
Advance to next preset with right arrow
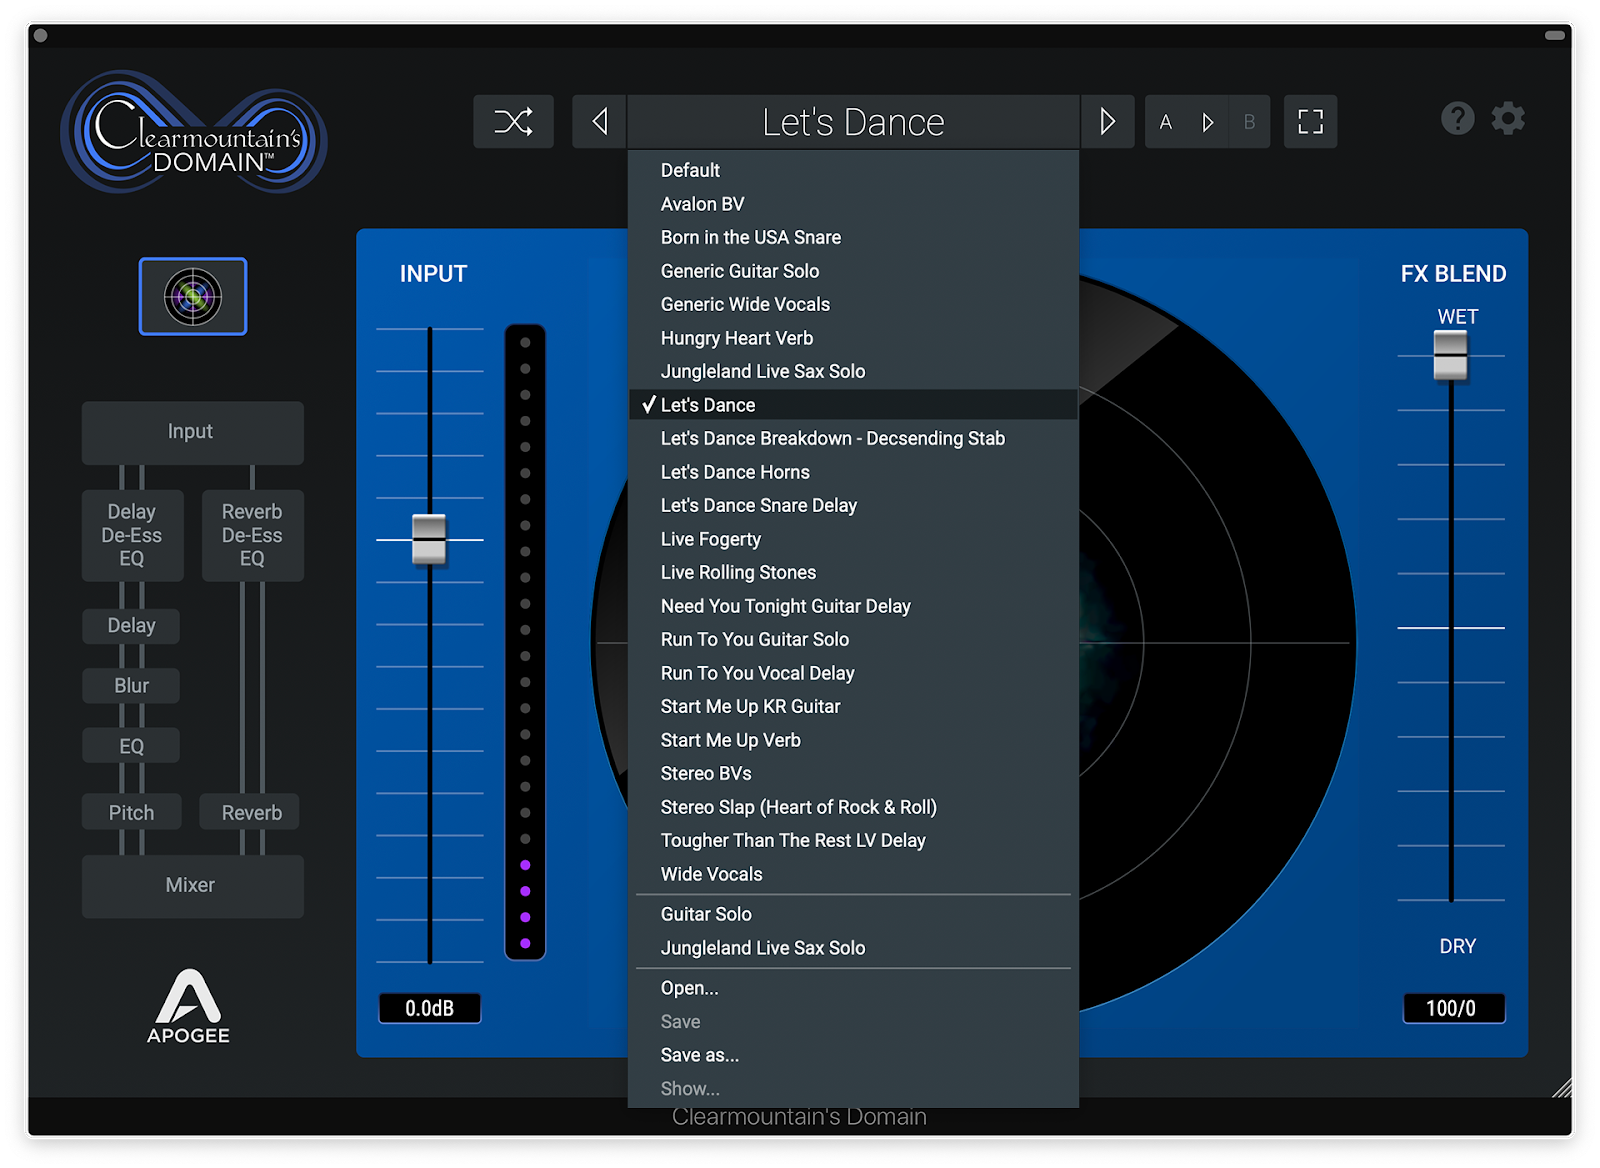click(x=1107, y=122)
